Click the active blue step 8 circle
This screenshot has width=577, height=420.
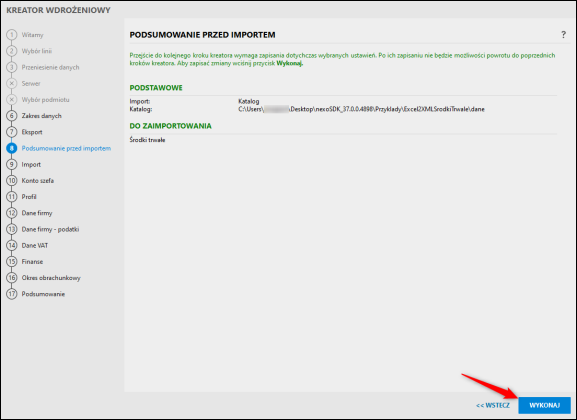[x=12, y=148]
